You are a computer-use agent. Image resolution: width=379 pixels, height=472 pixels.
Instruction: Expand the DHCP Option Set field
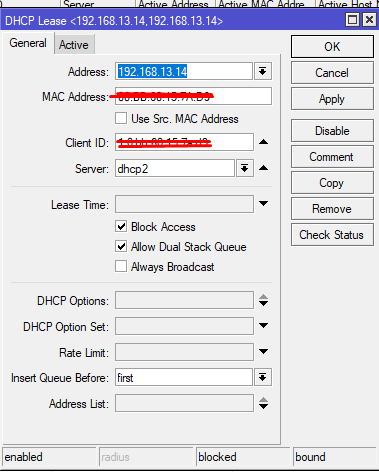click(263, 326)
